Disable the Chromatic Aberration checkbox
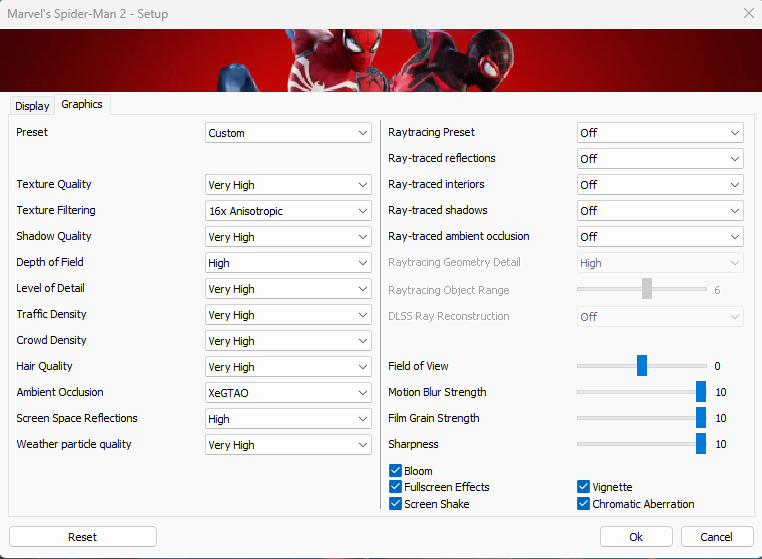This screenshot has width=762, height=559. tap(583, 504)
